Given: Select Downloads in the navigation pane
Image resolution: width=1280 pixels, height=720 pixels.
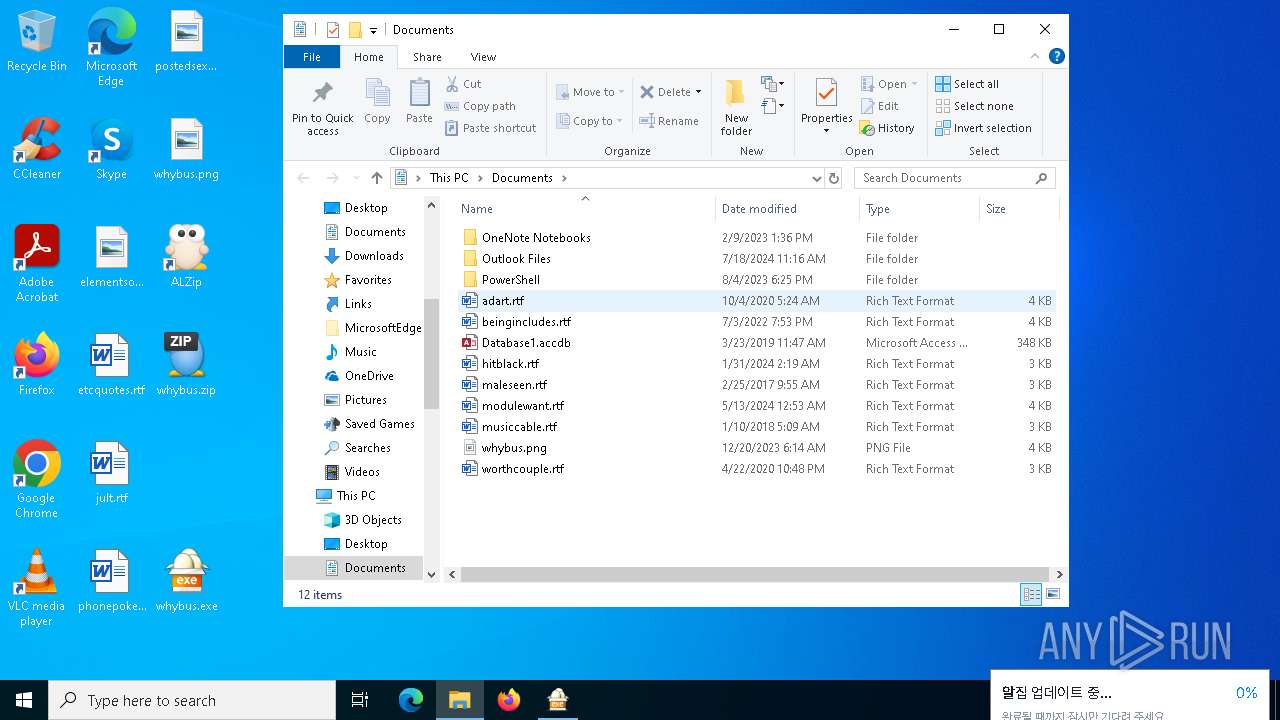Looking at the screenshot, I should (x=374, y=256).
